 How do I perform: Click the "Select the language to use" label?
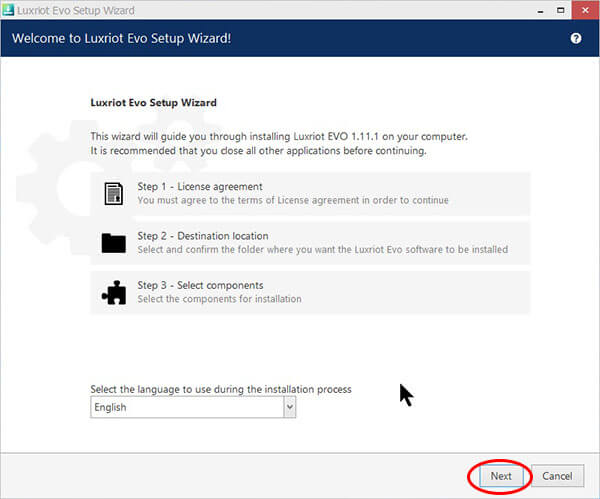click(x=220, y=389)
